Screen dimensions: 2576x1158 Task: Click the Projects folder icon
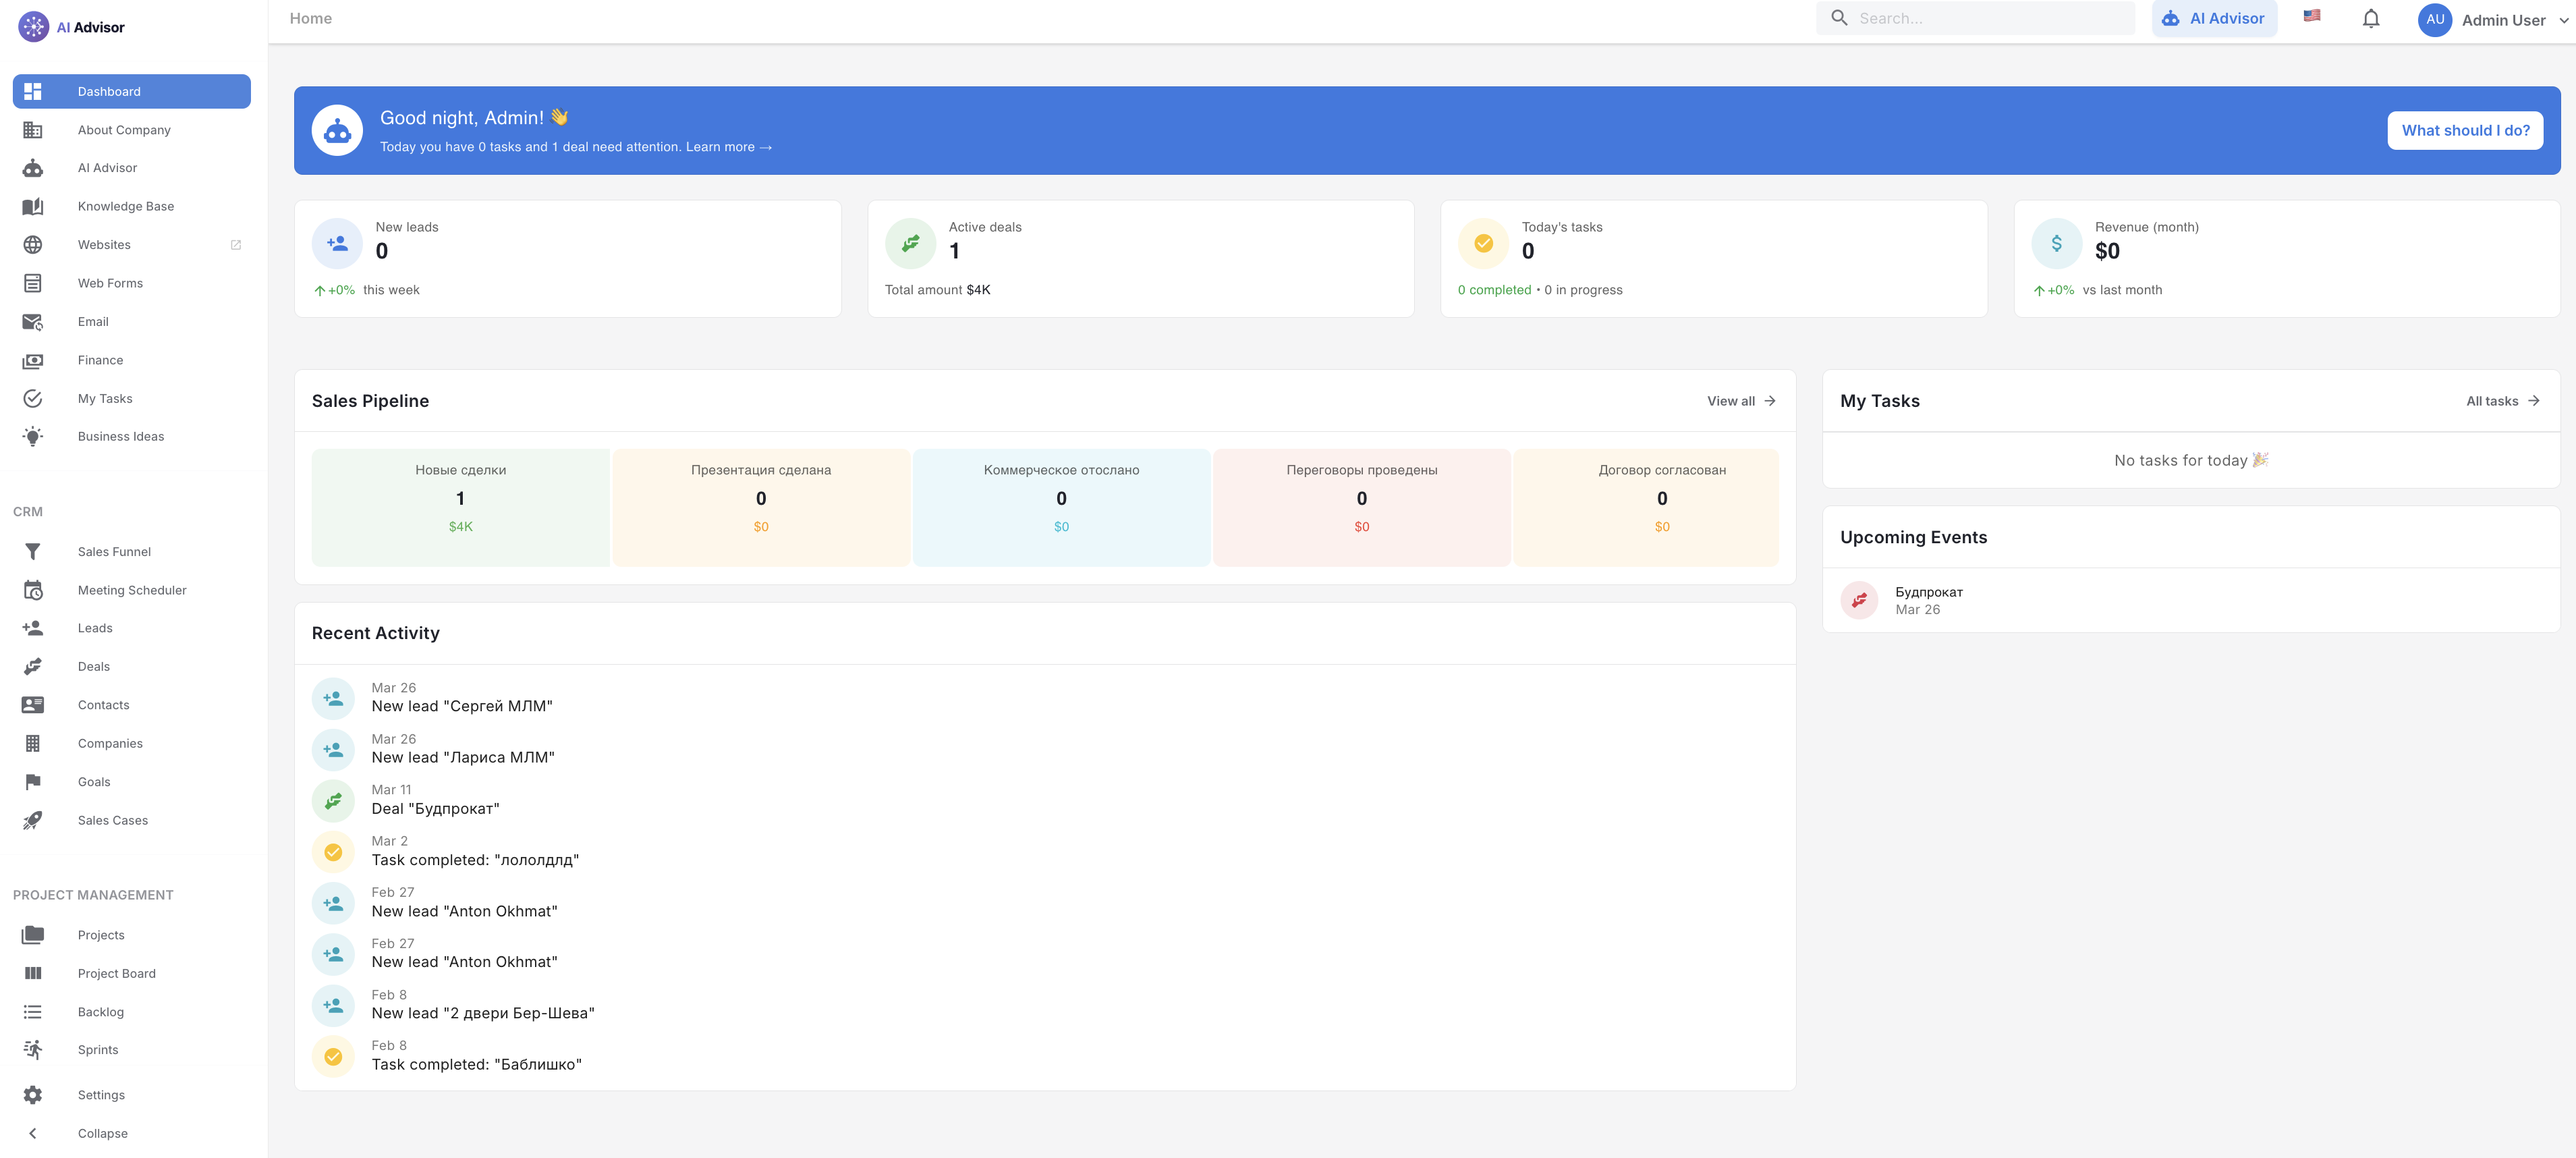(x=33, y=935)
